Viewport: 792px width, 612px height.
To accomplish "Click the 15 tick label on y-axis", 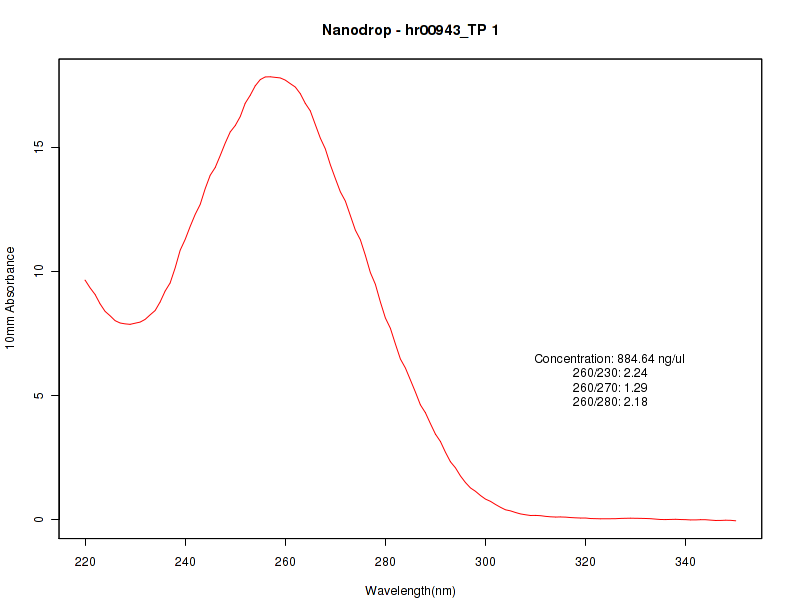I will coord(39,147).
